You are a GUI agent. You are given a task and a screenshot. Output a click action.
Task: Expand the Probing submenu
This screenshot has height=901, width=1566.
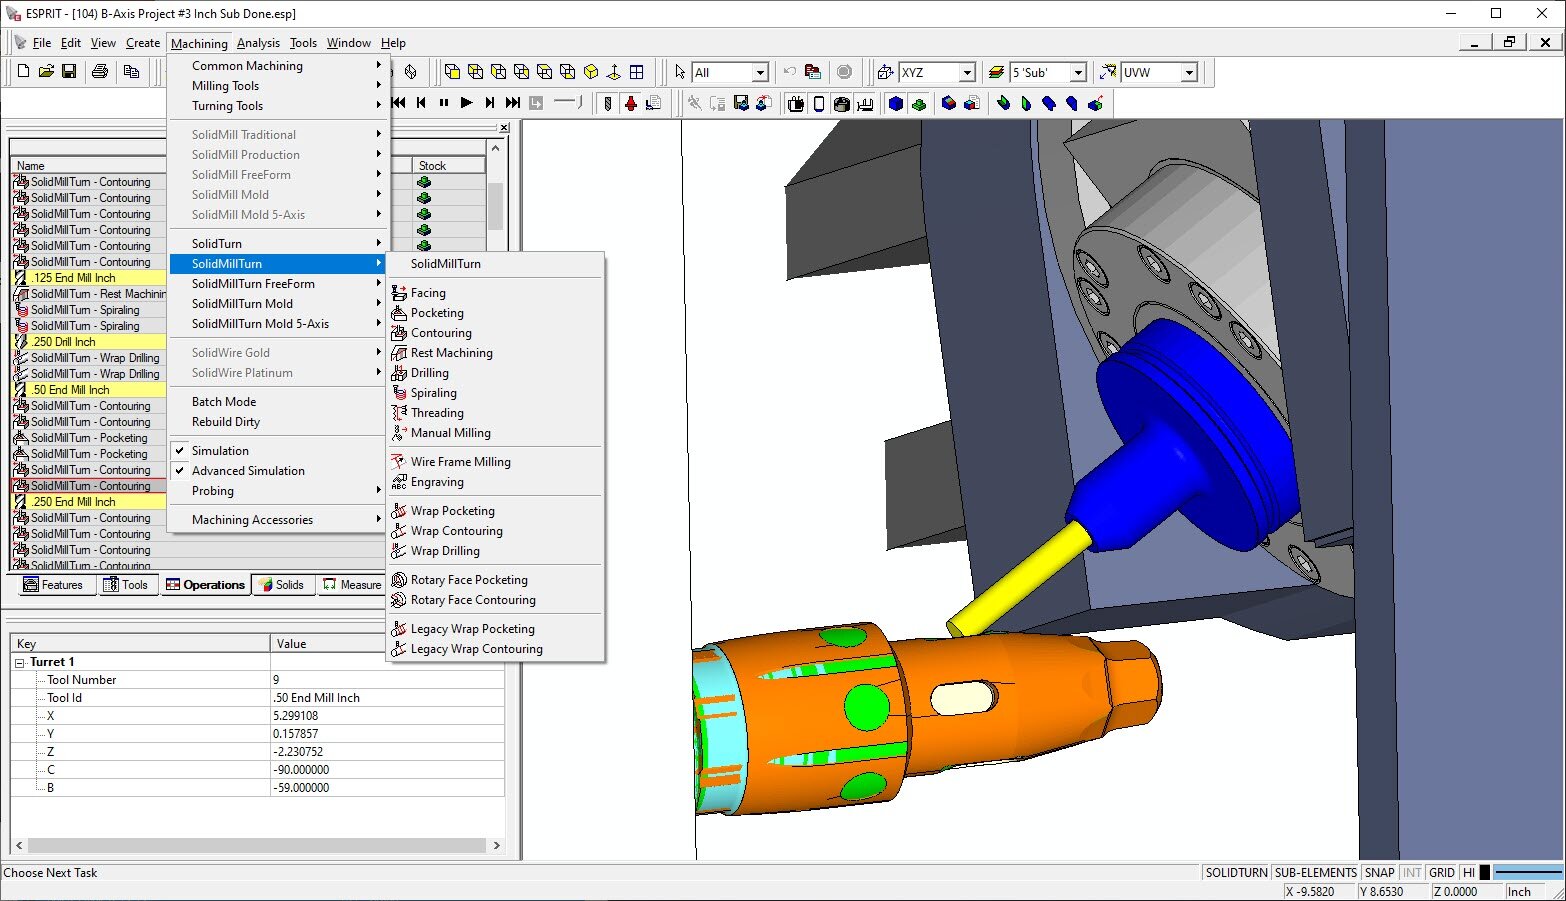tap(278, 491)
